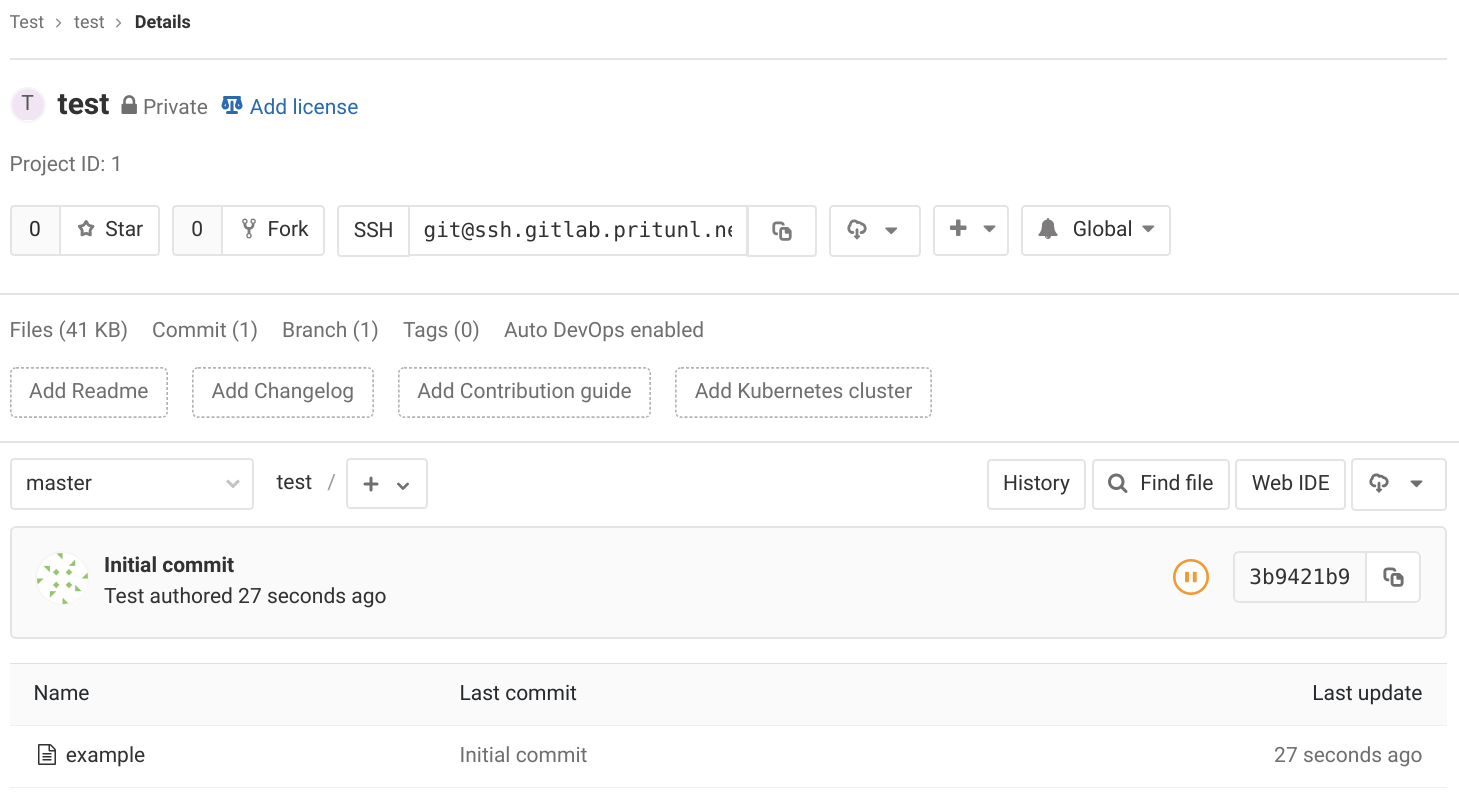The width and height of the screenshot is (1459, 802).
Task: Open Tags (0) tab
Action: [441, 330]
